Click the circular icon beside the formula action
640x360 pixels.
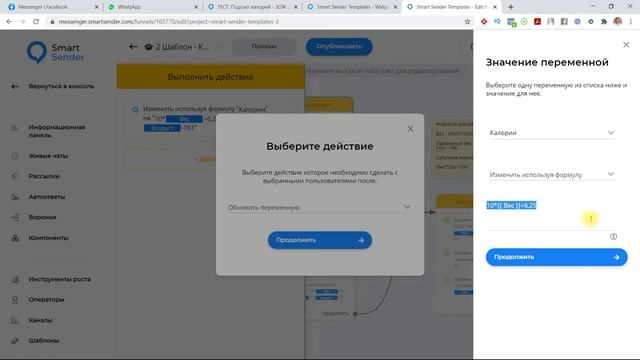point(135,109)
